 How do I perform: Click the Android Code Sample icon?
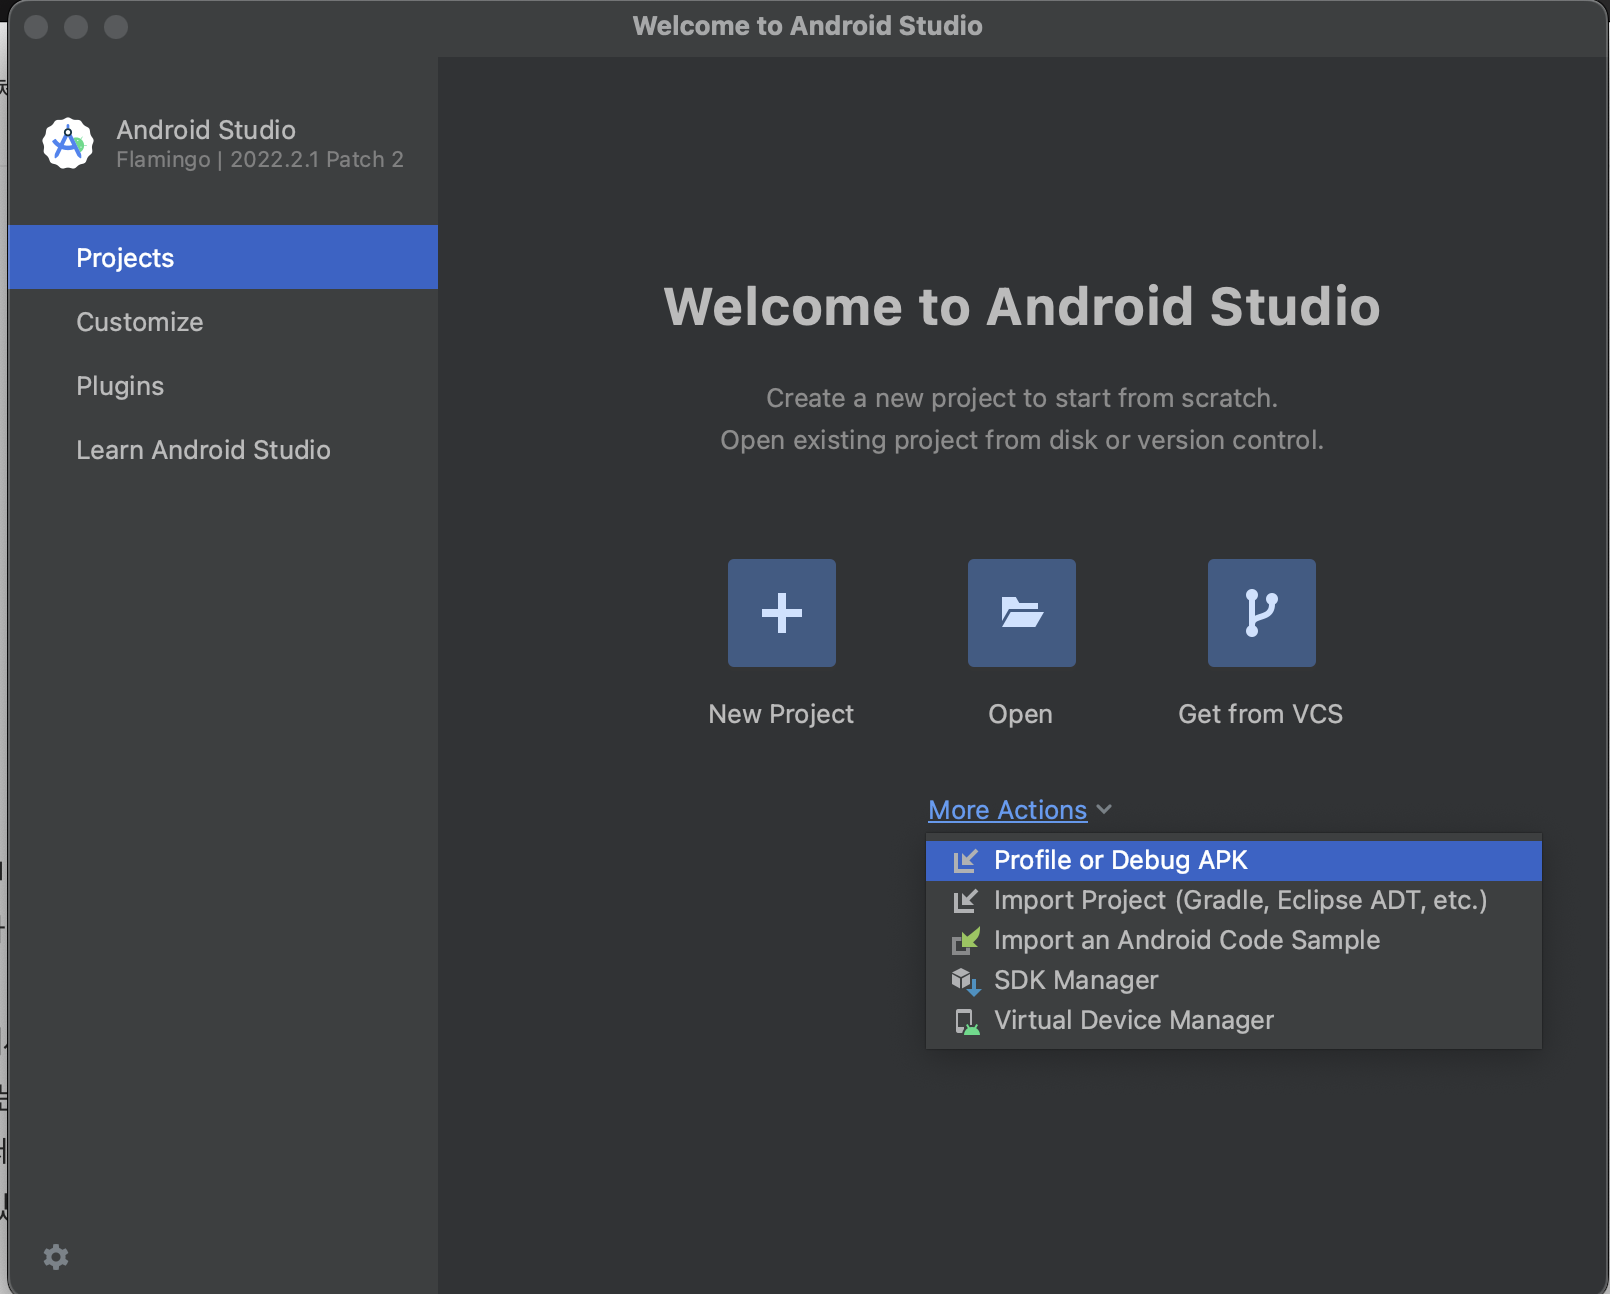coord(965,941)
